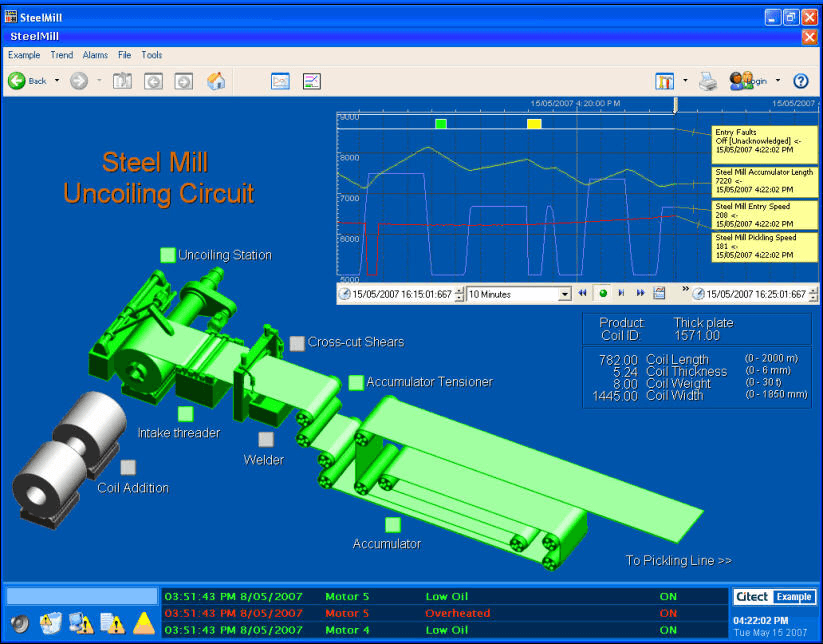Click the Login users icon

pos(741,81)
